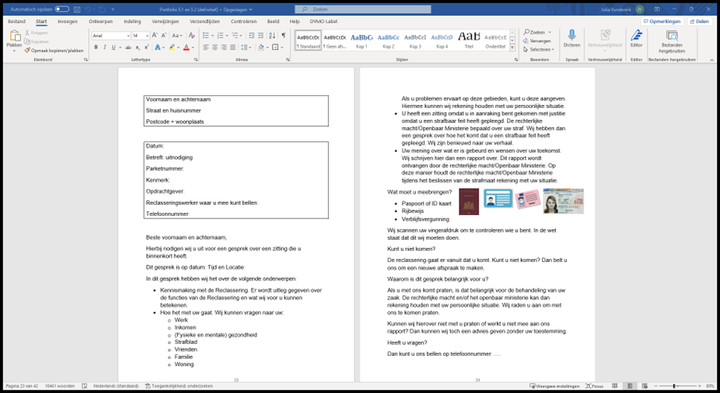Open the Invoegen ribbon tab
The width and height of the screenshot is (720, 393).
pyautogui.click(x=68, y=22)
